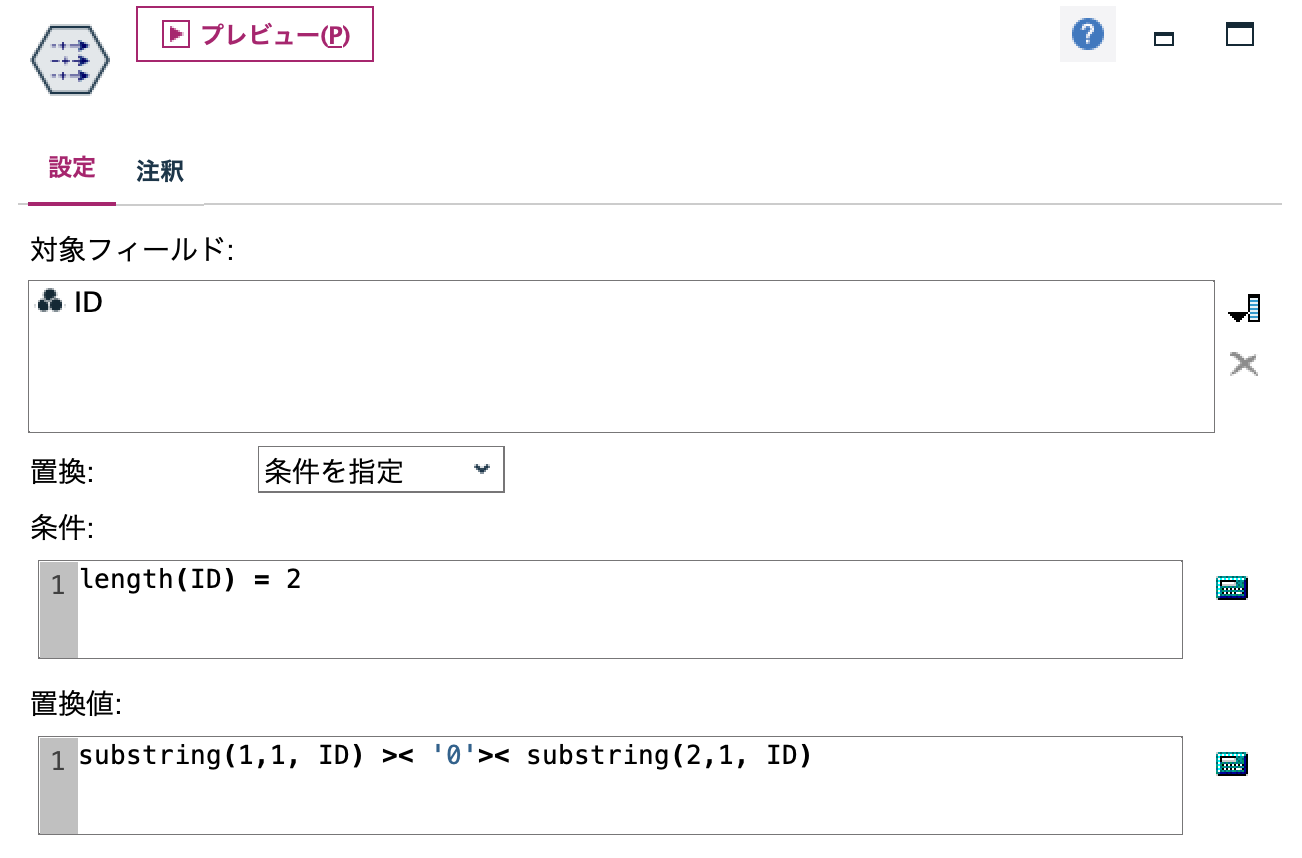
Task: Remove the ID field using the X icon
Action: click(x=1243, y=363)
